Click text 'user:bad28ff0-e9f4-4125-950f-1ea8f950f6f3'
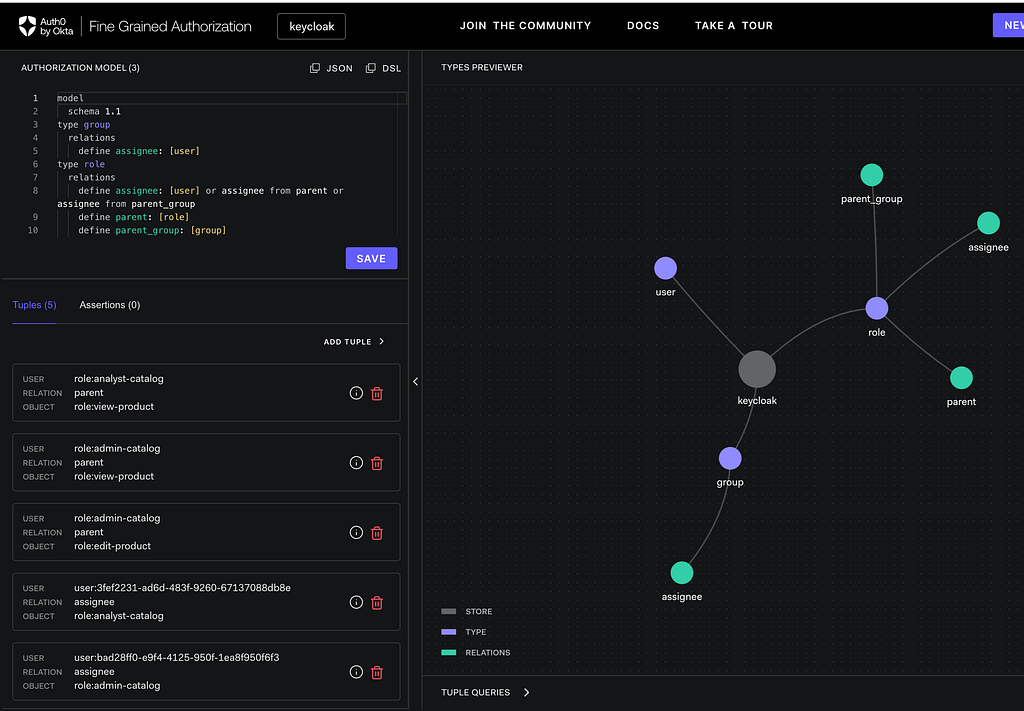1024x711 pixels. (x=176, y=657)
